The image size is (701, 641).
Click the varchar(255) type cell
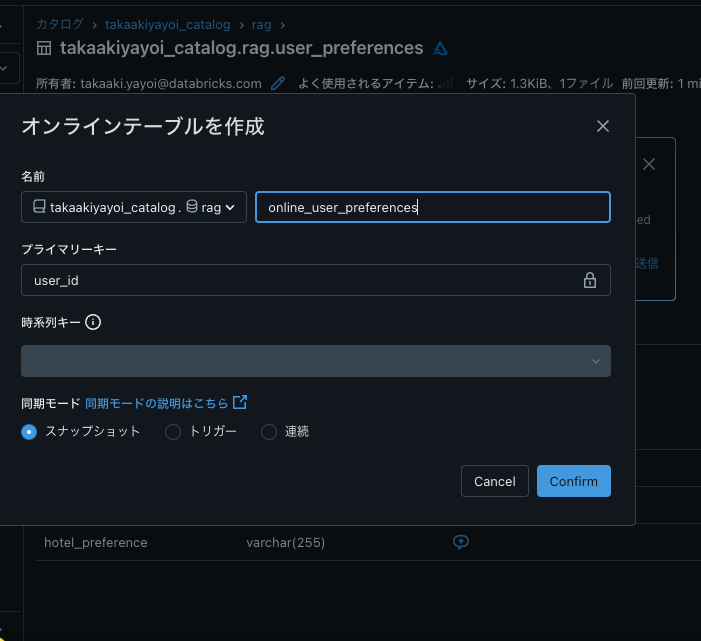[286, 542]
